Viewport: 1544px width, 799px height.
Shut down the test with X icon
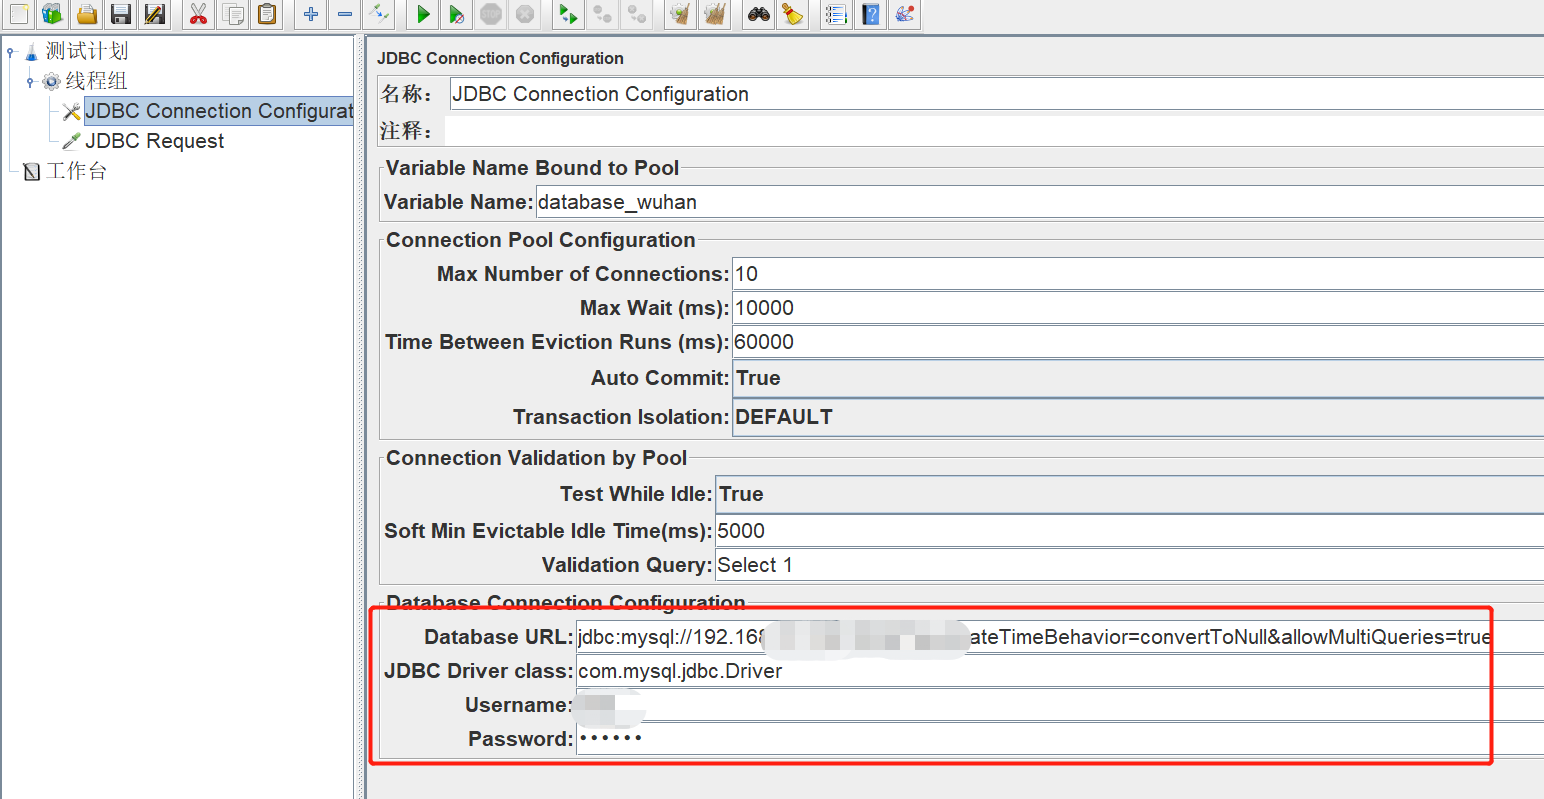point(524,14)
